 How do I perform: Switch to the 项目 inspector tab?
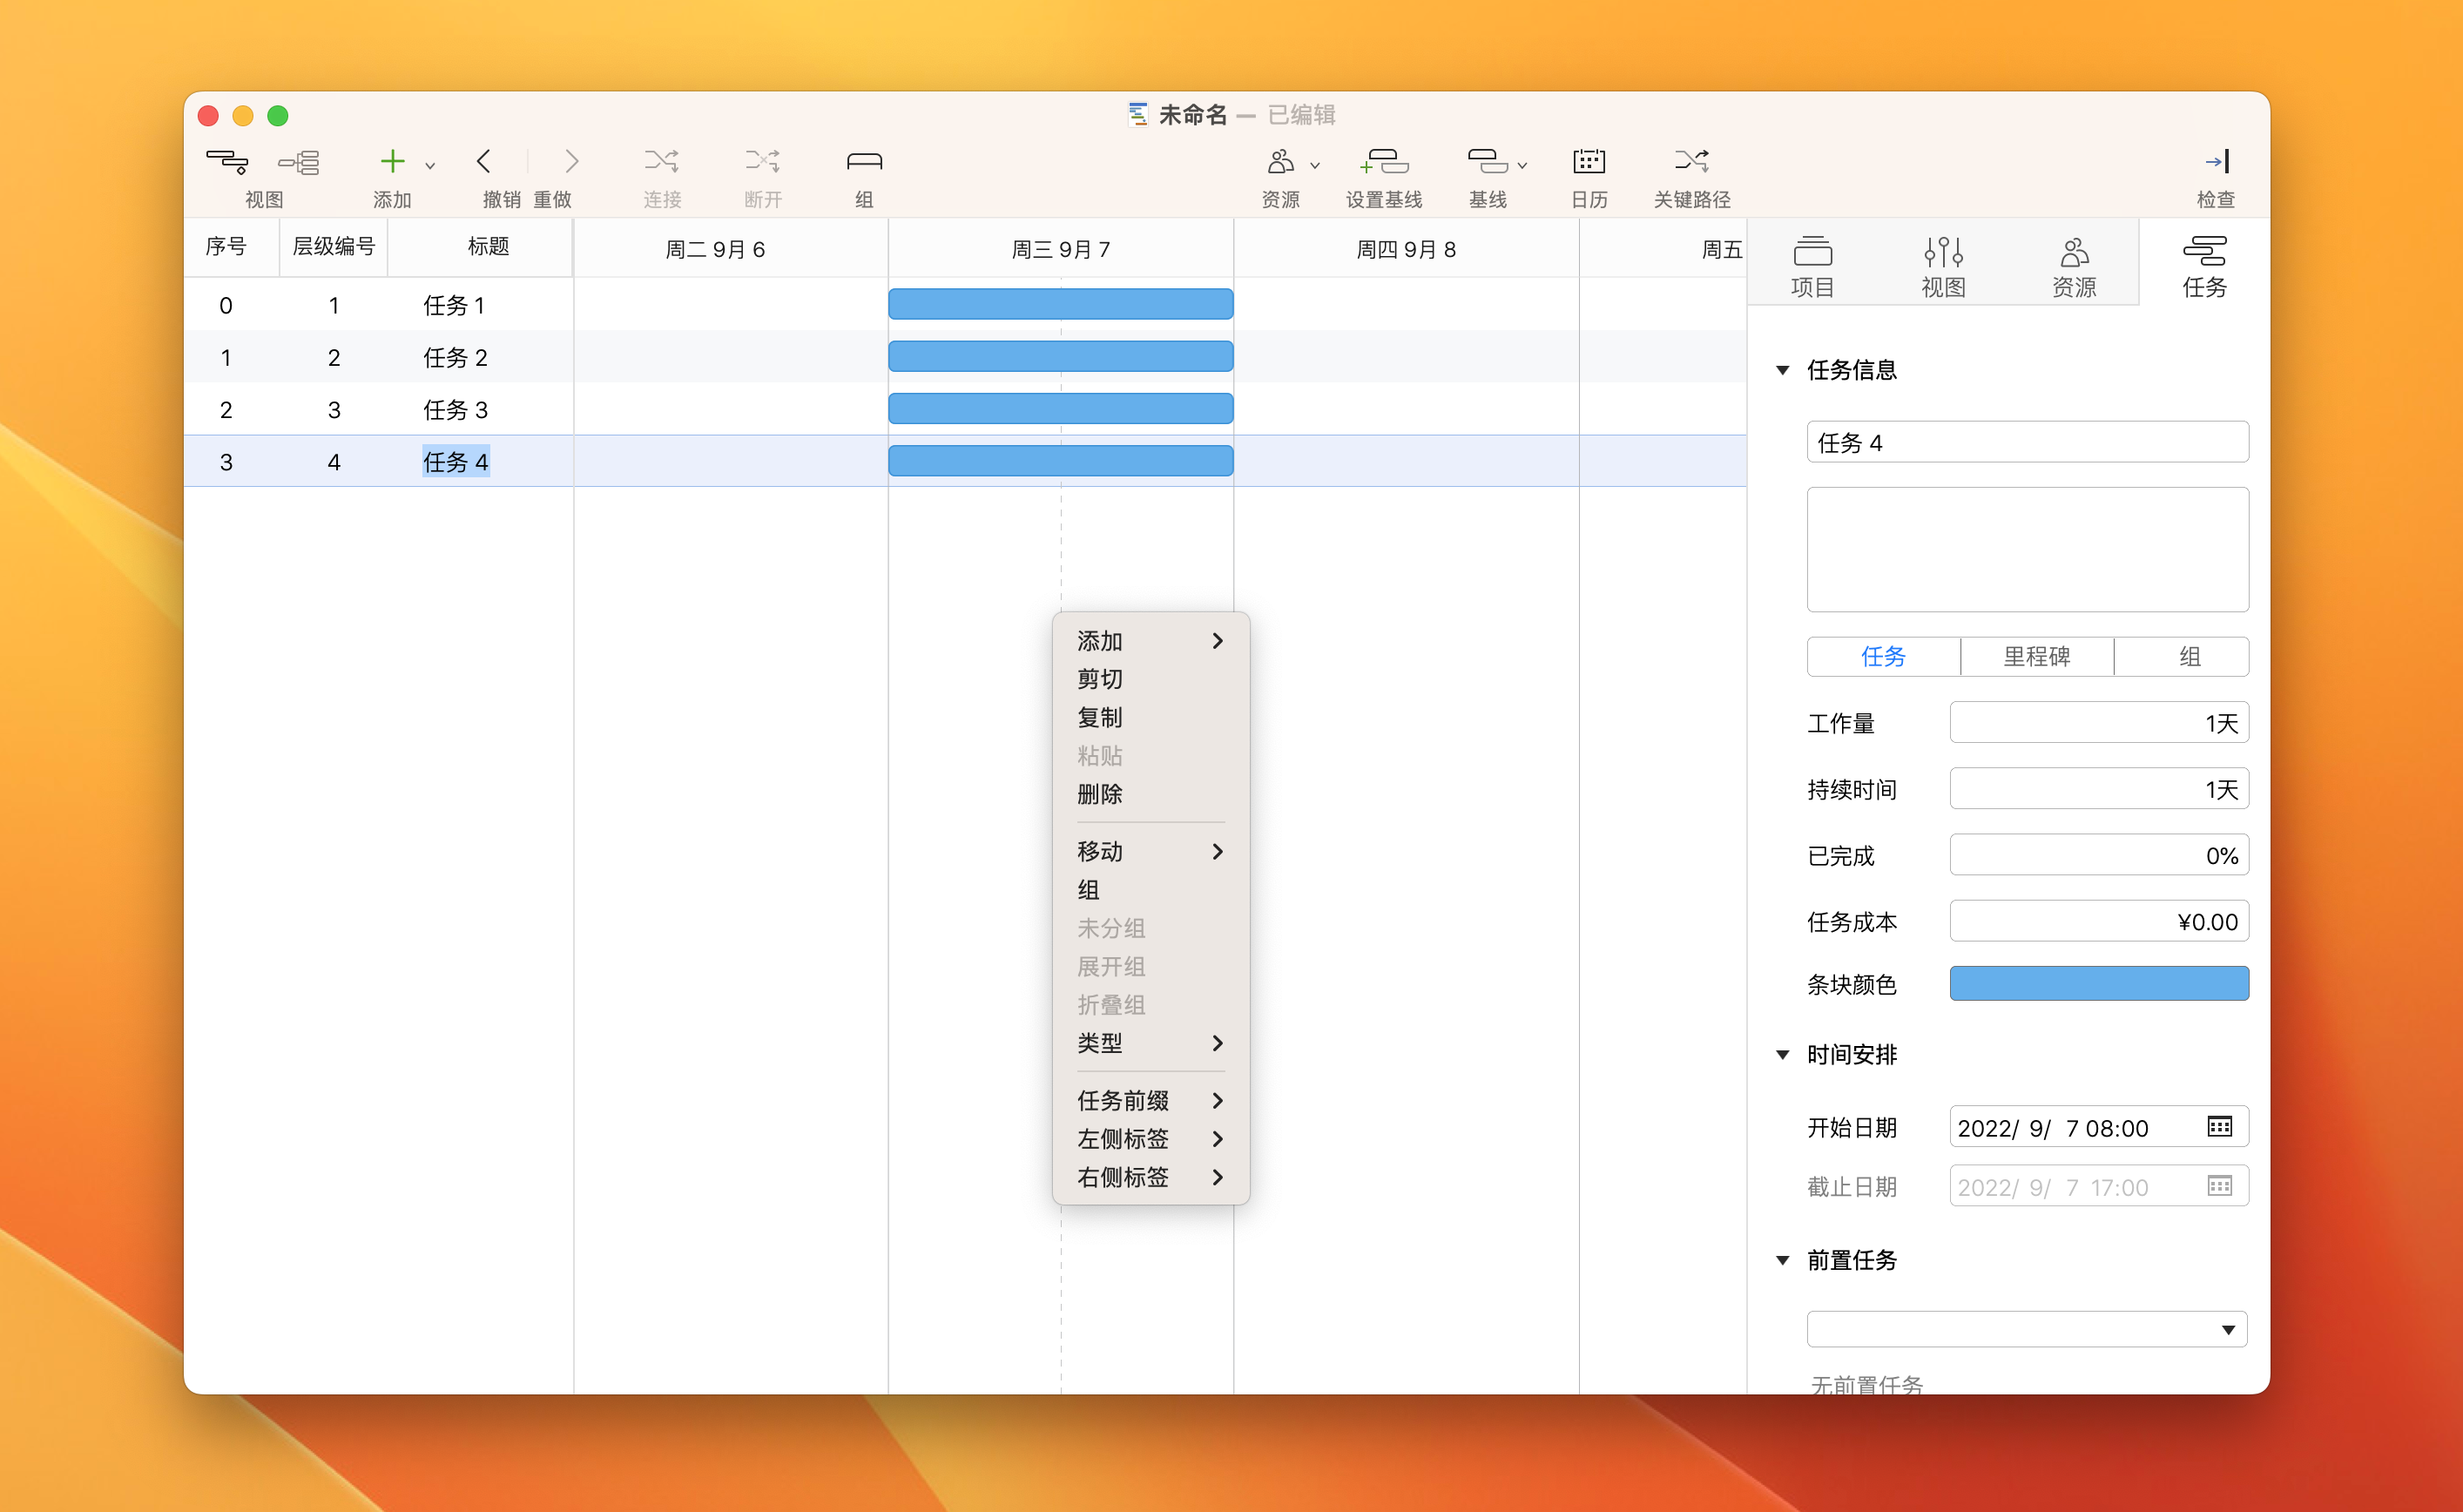[x=1812, y=262]
